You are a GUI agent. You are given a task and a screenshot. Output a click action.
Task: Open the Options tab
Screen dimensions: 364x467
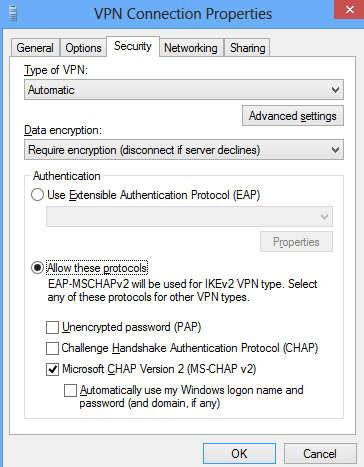83,48
